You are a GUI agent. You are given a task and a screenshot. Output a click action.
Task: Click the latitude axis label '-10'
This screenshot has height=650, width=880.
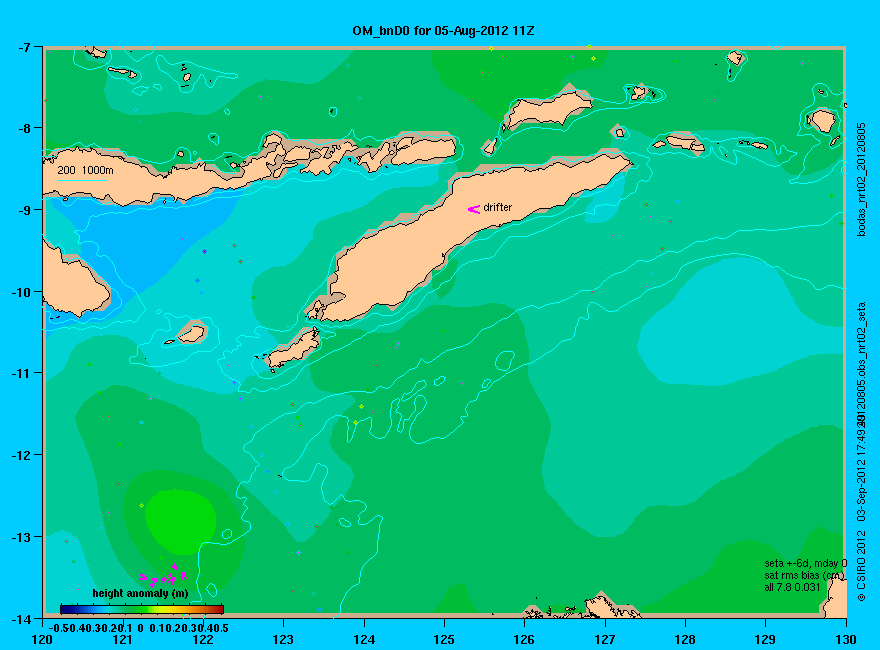pyautogui.click(x=21, y=292)
